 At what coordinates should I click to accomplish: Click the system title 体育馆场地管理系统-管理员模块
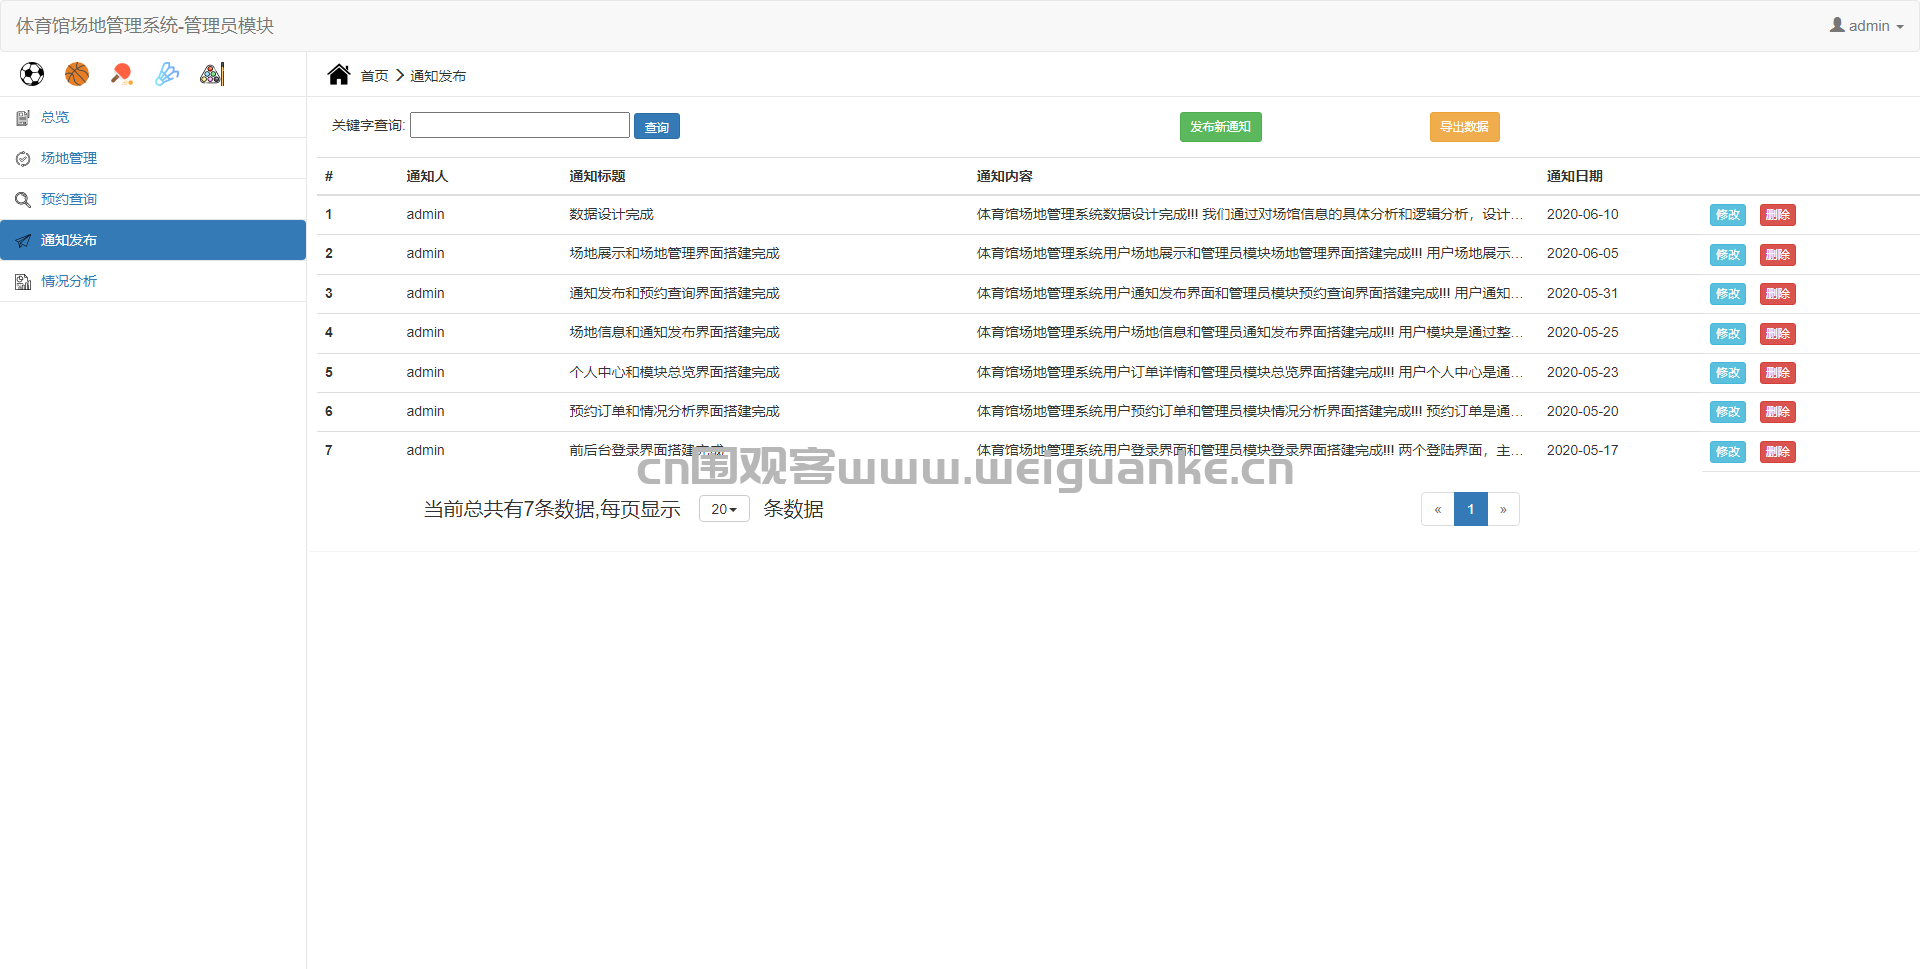(x=145, y=26)
